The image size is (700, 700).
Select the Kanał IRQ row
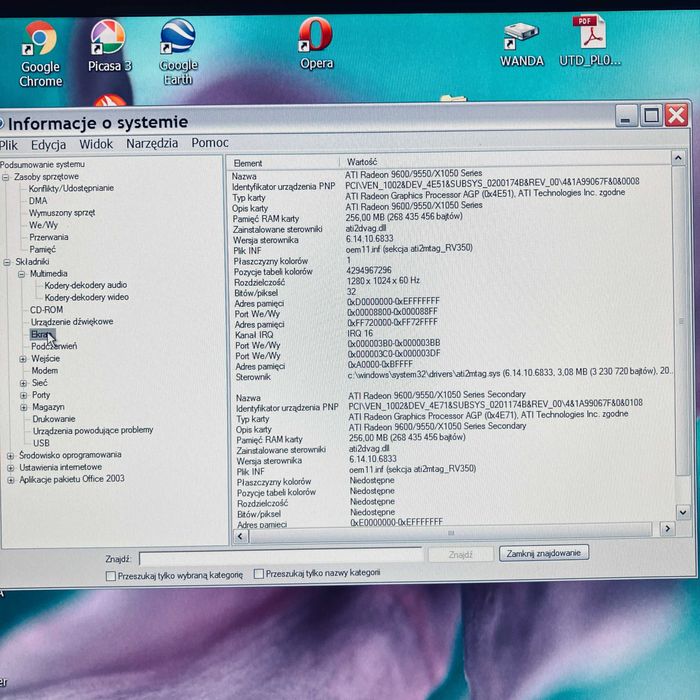point(304,334)
